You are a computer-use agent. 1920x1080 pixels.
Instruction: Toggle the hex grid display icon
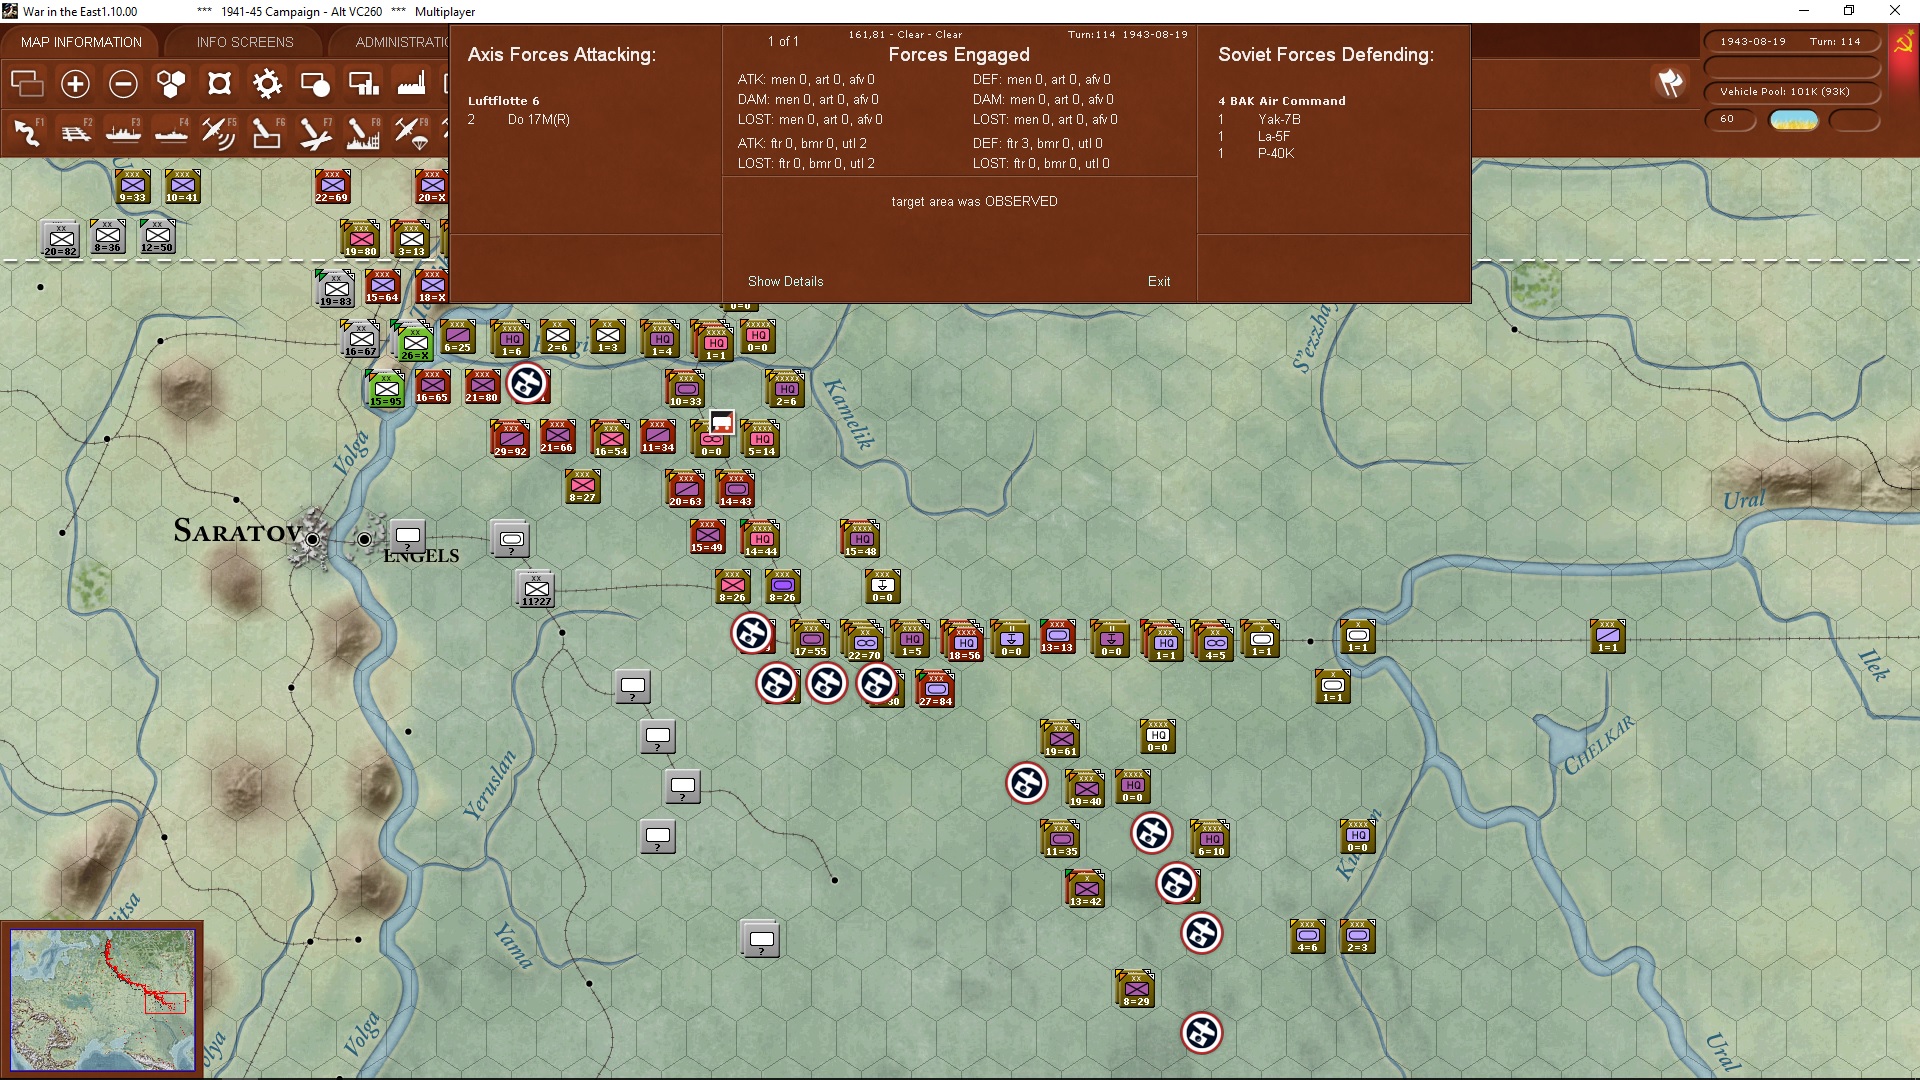[171, 84]
